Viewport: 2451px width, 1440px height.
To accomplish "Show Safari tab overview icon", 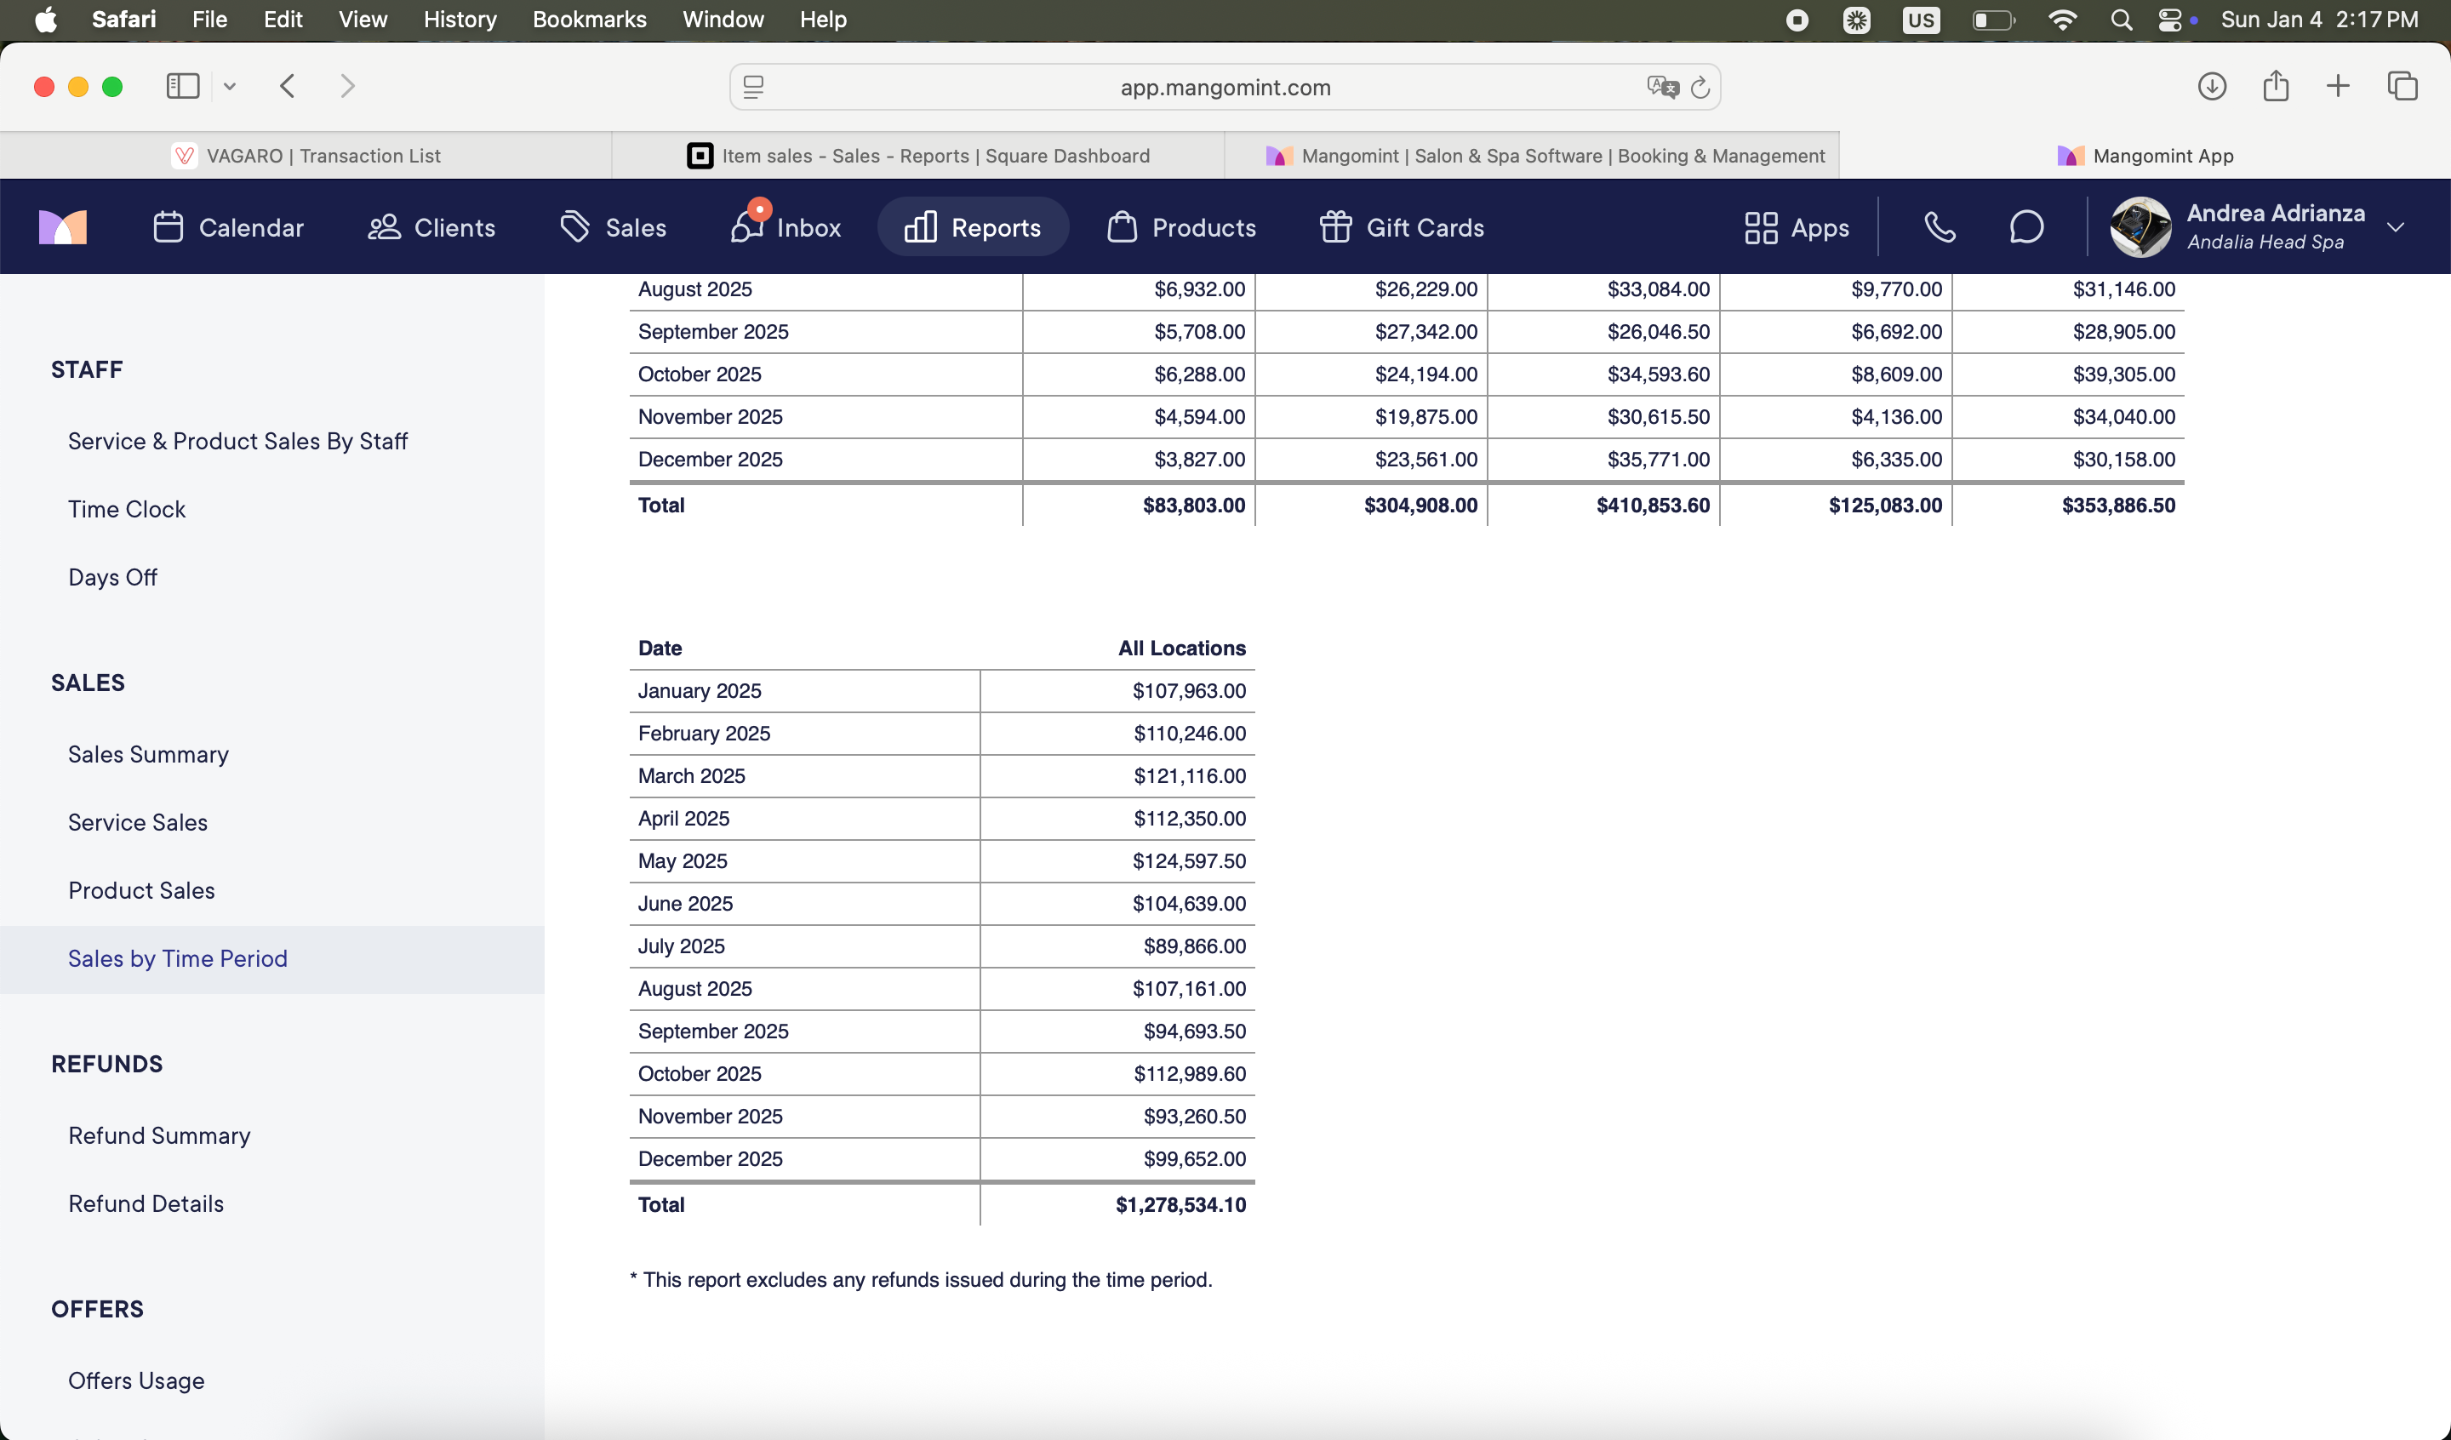I will (x=2402, y=86).
